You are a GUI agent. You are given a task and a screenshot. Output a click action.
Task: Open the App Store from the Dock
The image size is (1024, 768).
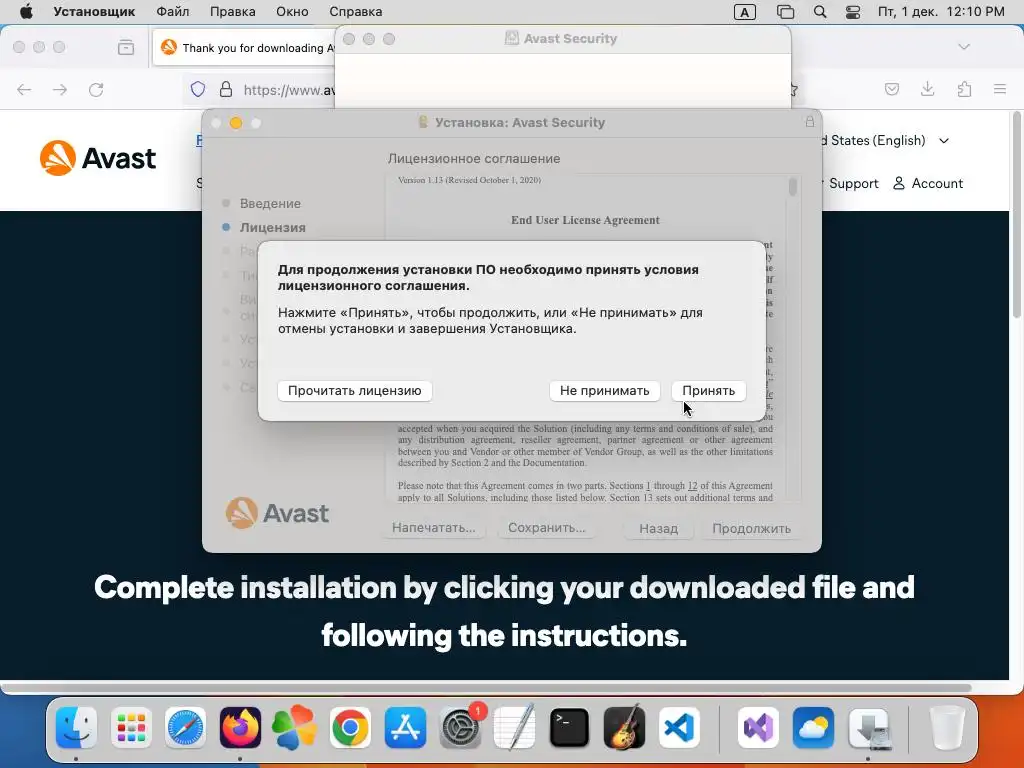pyautogui.click(x=405, y=728)
